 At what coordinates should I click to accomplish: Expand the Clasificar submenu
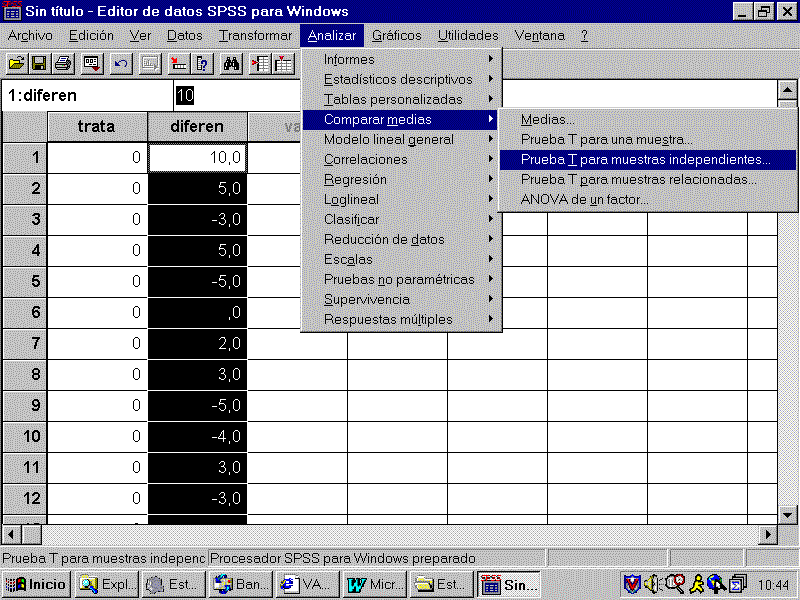coord(402,219)
